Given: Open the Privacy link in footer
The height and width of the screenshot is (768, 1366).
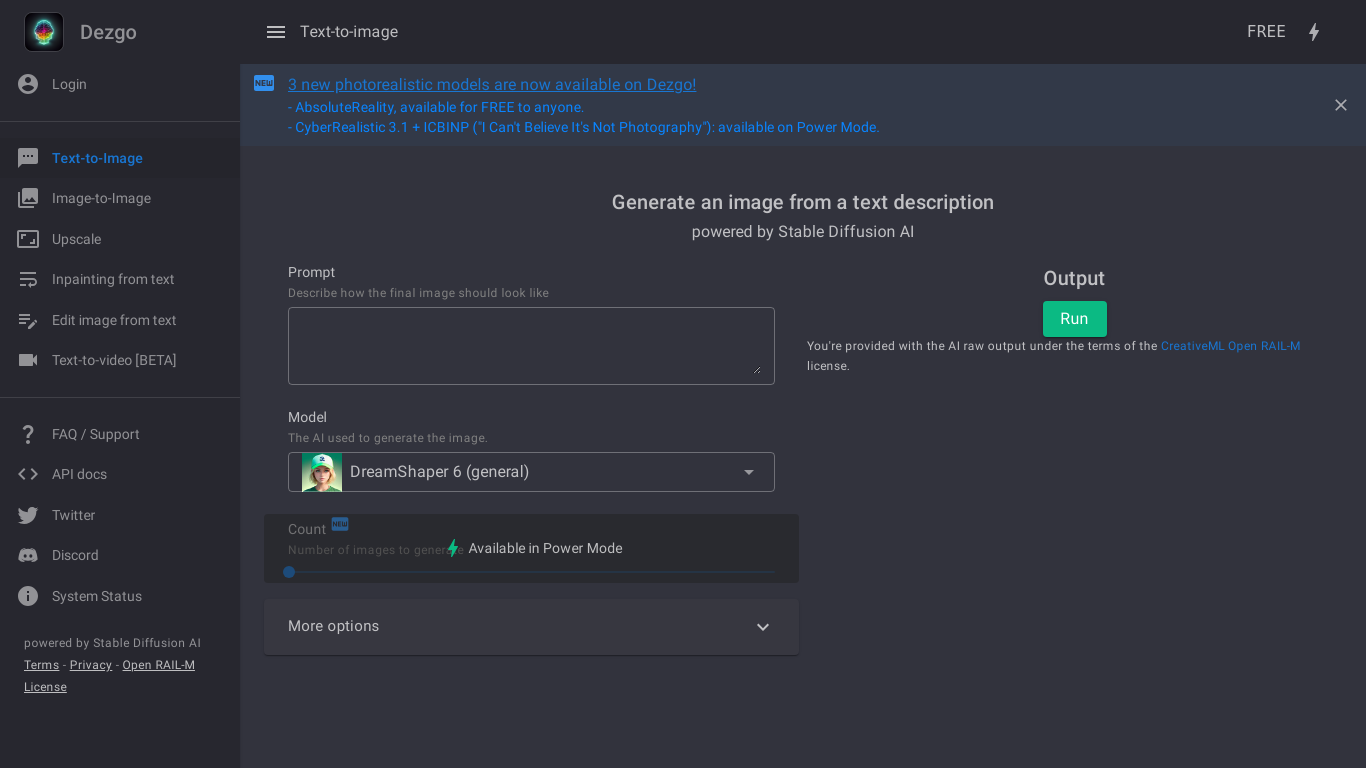Looking at the screenshot, I should 90,665.
